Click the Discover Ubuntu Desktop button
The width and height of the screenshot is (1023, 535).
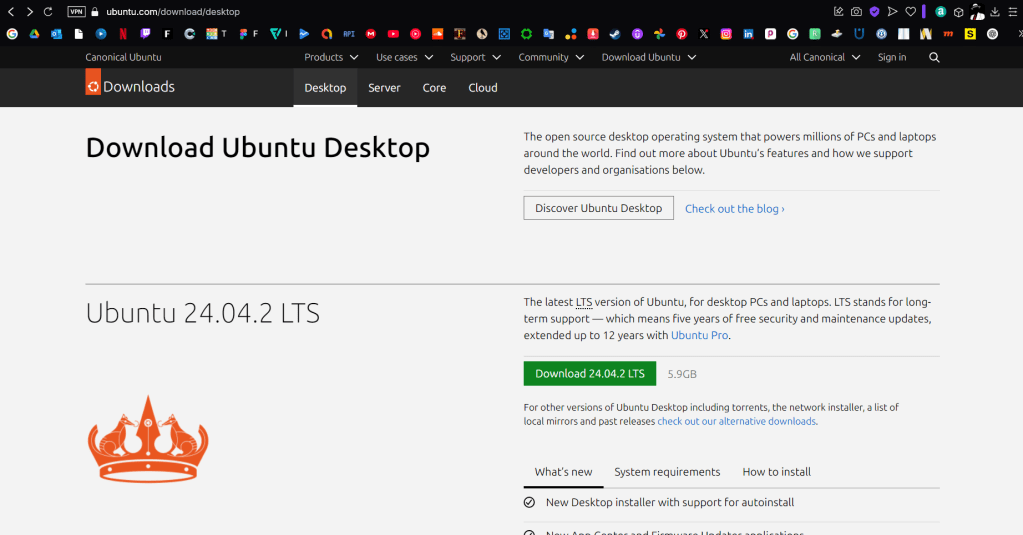(x=598, y=208)
